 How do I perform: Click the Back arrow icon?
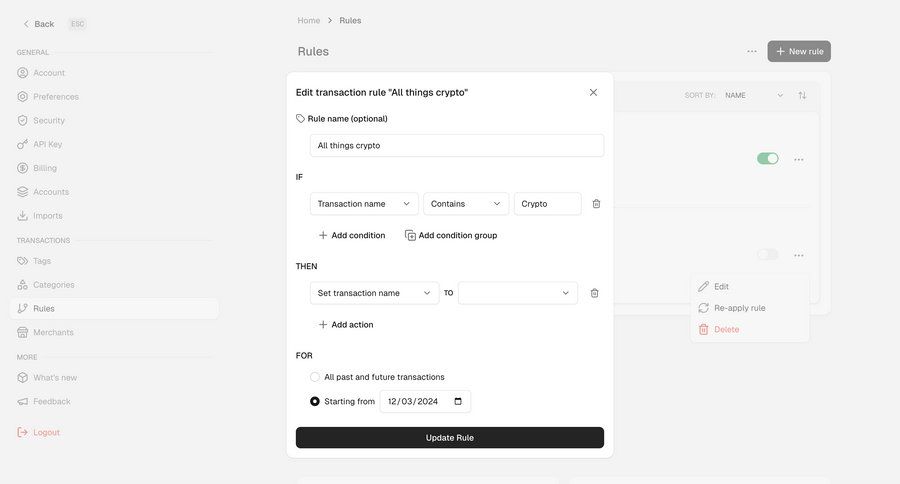click(x=26, y=24)
